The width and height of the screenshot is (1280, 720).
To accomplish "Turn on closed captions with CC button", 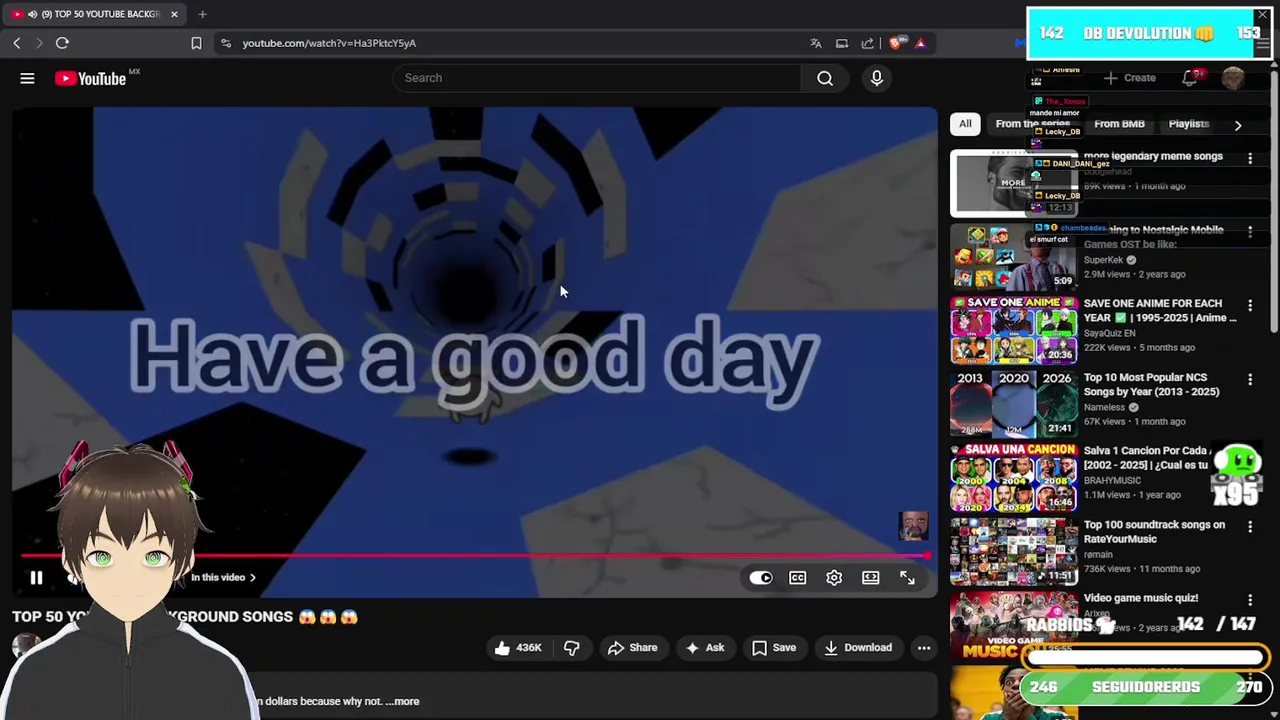I will coord(797,577).
